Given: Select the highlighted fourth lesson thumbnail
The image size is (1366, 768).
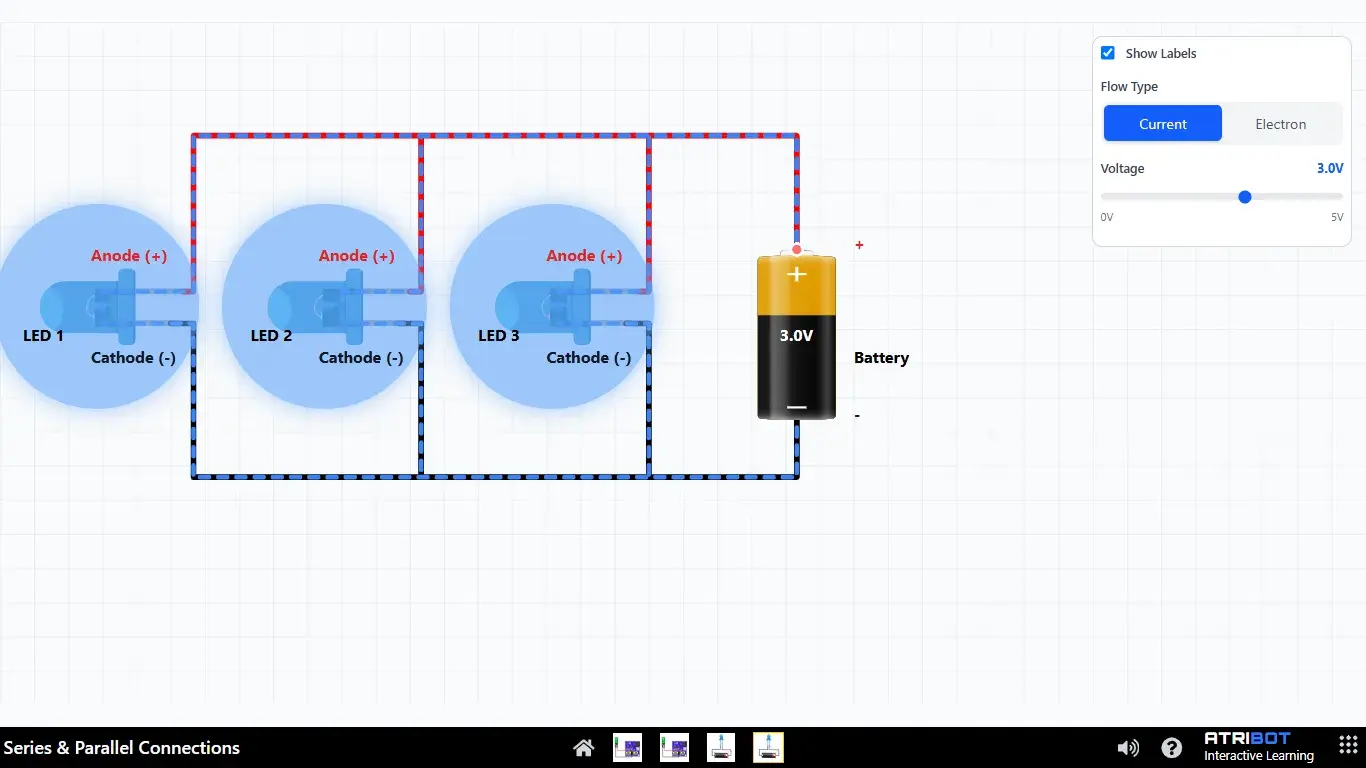Looking at the screenshot, I should pos(768,747).
